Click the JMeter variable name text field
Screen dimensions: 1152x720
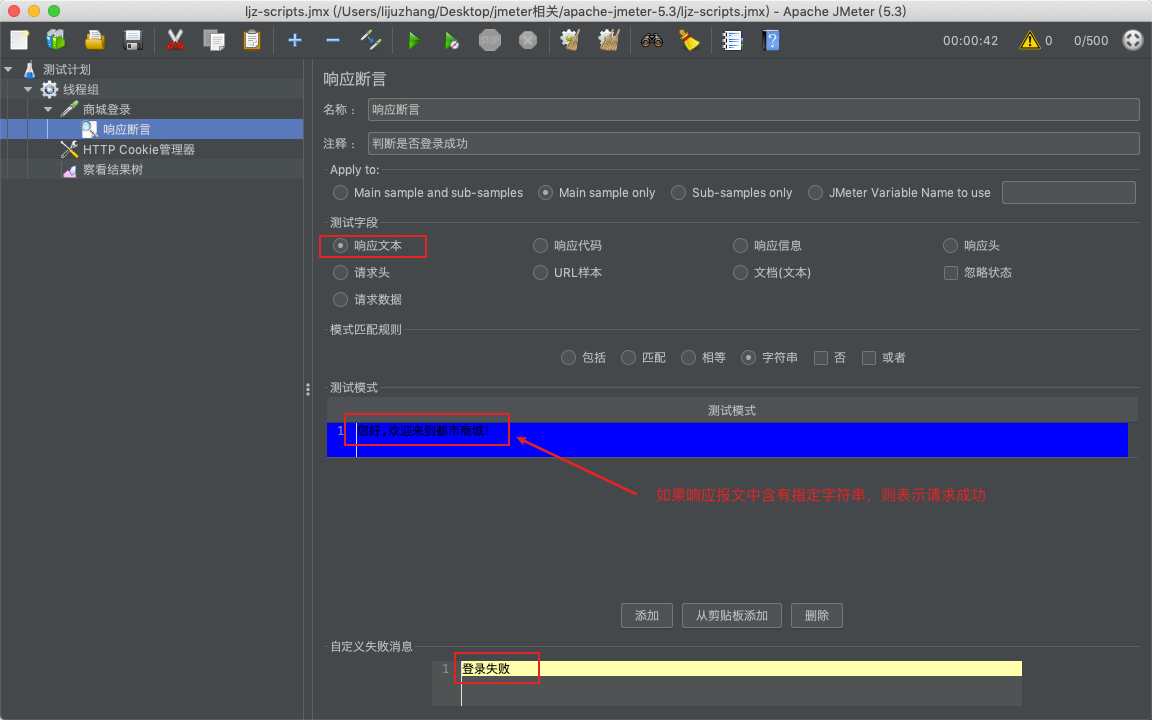(x=1068, y=192)
